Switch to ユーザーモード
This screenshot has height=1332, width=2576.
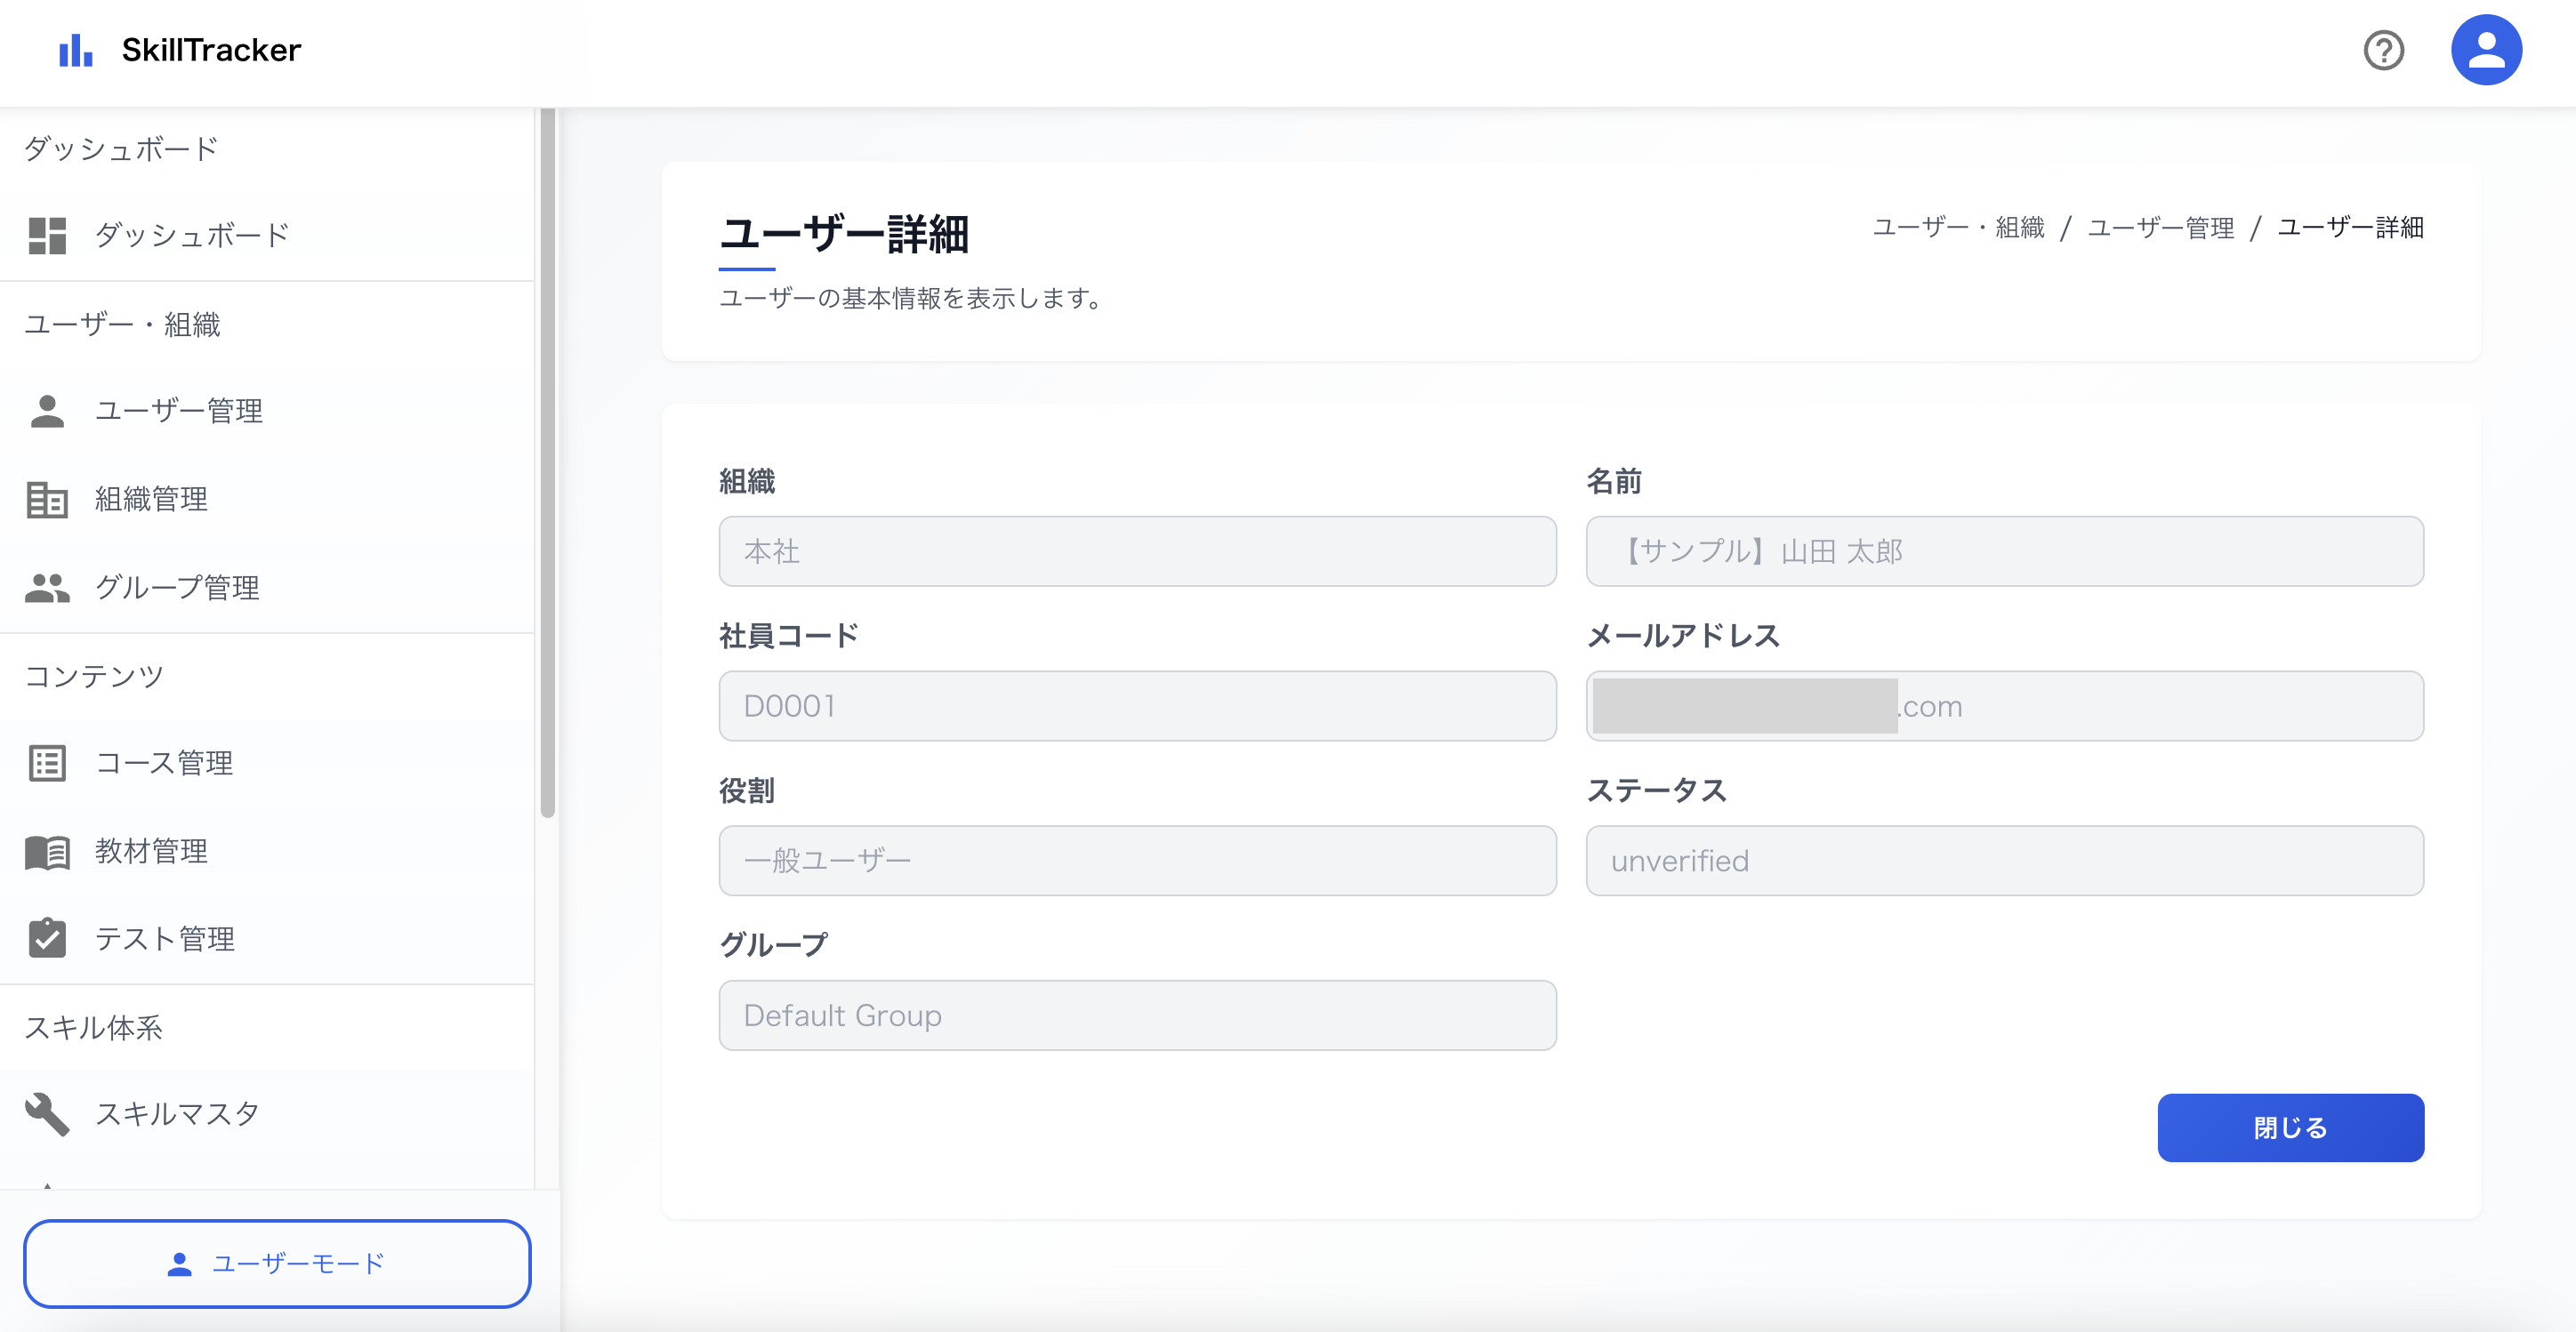point(277,1264)
